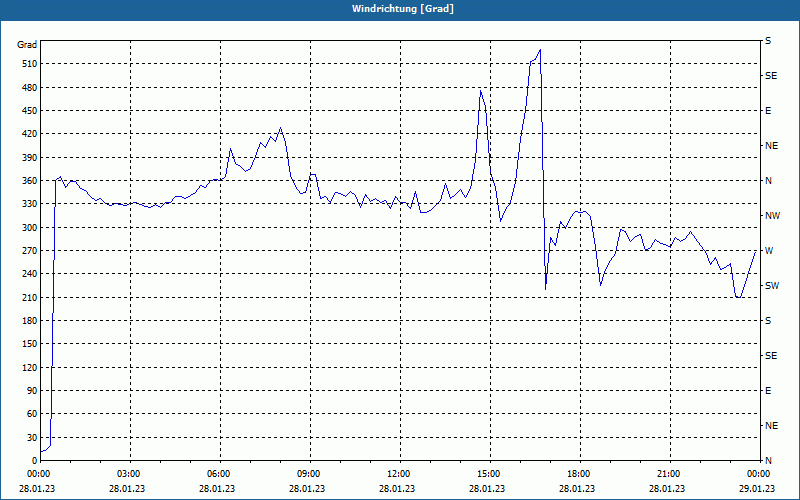Screen dimensions: 800x500
Task: Click the 09:00 x-axis label
Action: pyautogui.click(x=310, y=474)
